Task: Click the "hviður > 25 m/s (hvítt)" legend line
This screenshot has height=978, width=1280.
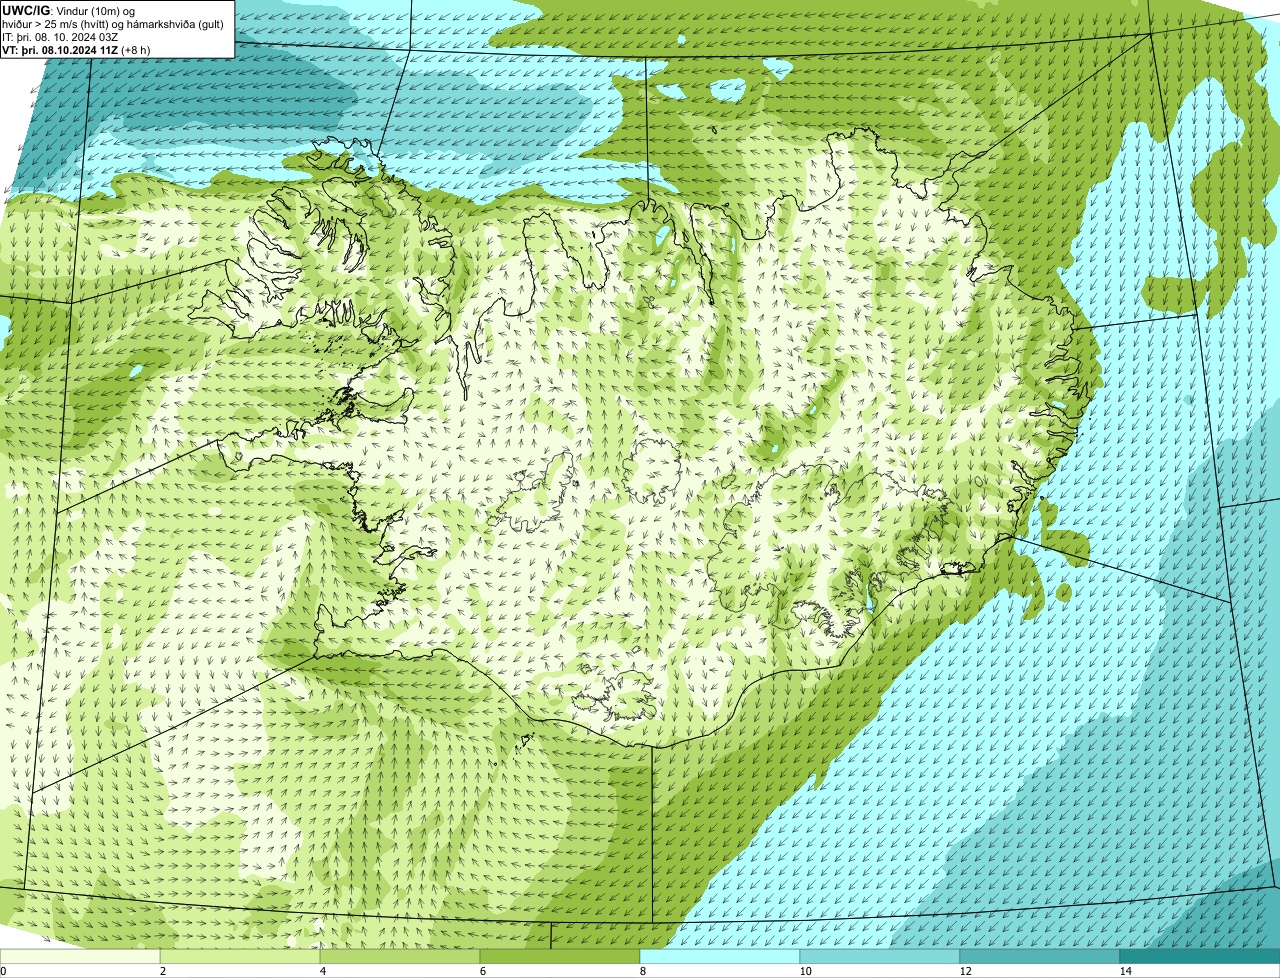Action: (x=113, y=24)
